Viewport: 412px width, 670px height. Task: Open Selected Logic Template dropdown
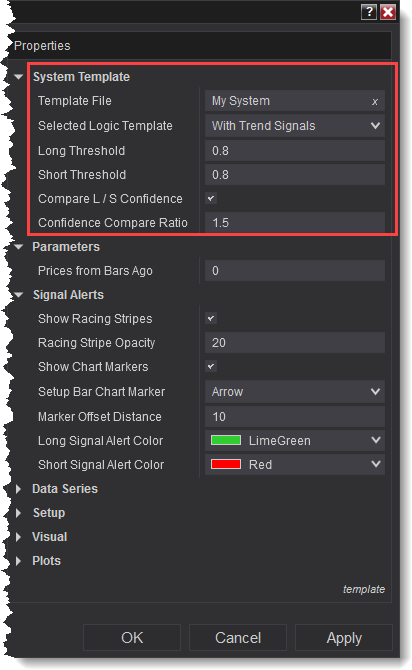295,126
